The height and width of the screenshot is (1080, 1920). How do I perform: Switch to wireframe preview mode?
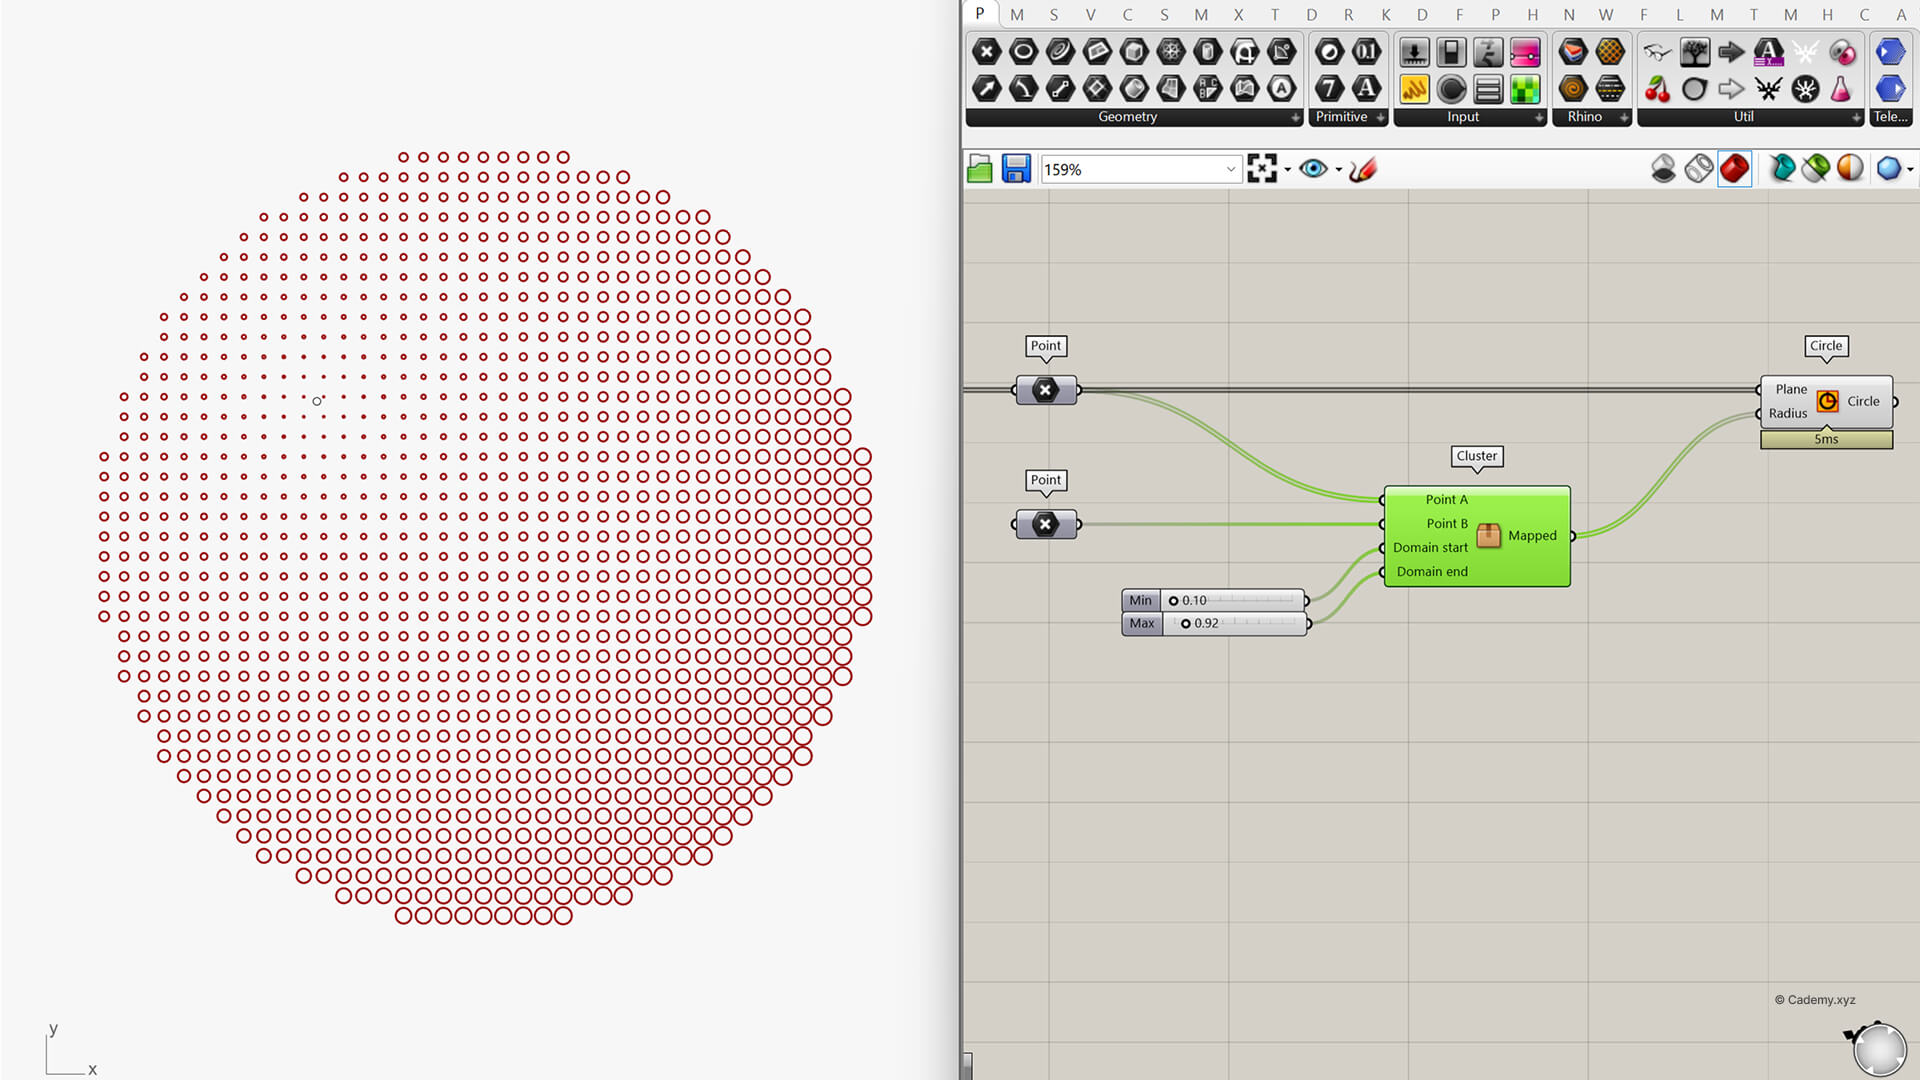pyautogui.click(x=1699, y=169)
